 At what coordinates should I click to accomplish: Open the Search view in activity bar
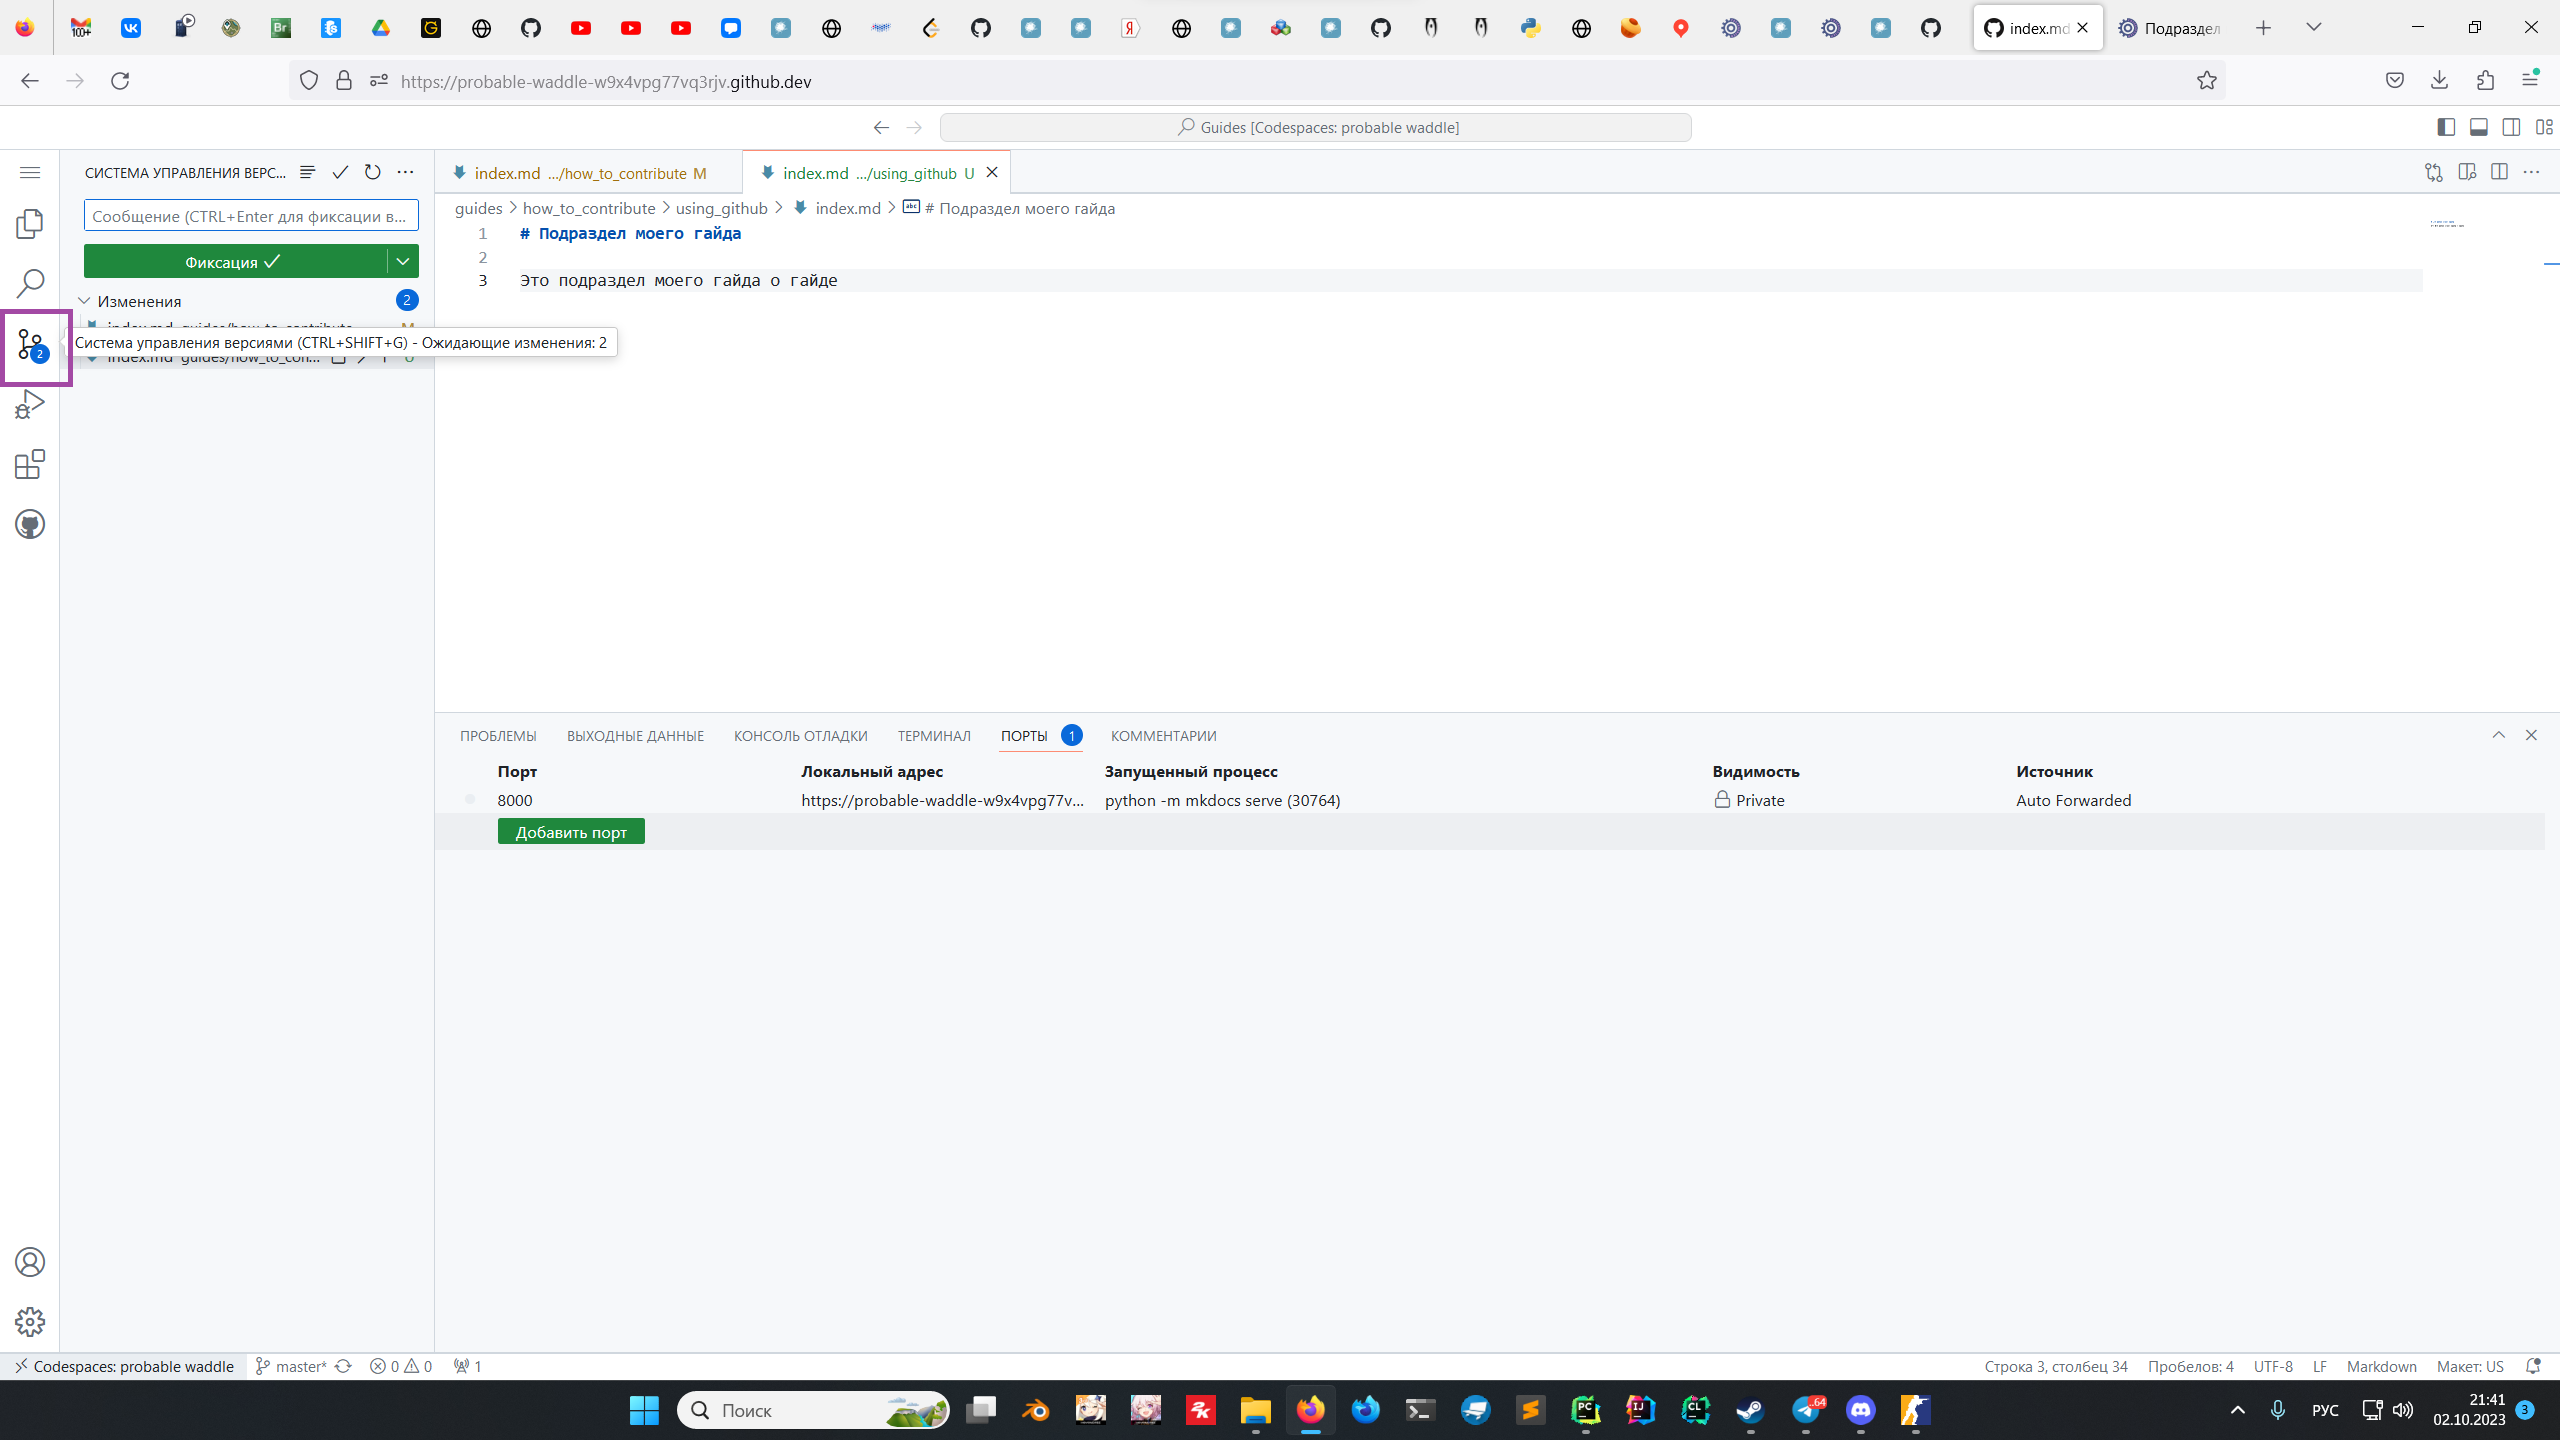pos(30,284)
